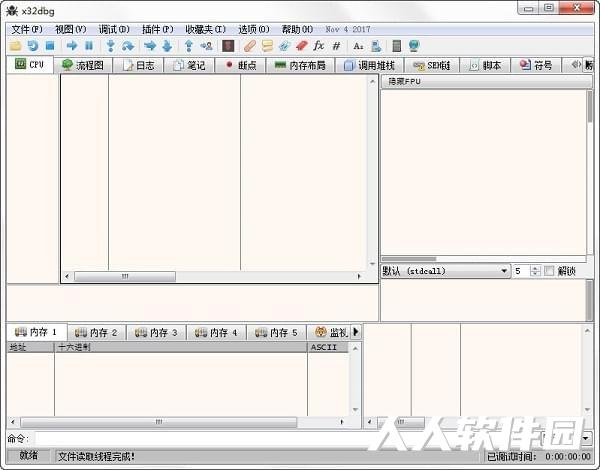Restart the debuggee with the circular arrow icon
The height and width of the screenshot is (470, 600).
33,46
